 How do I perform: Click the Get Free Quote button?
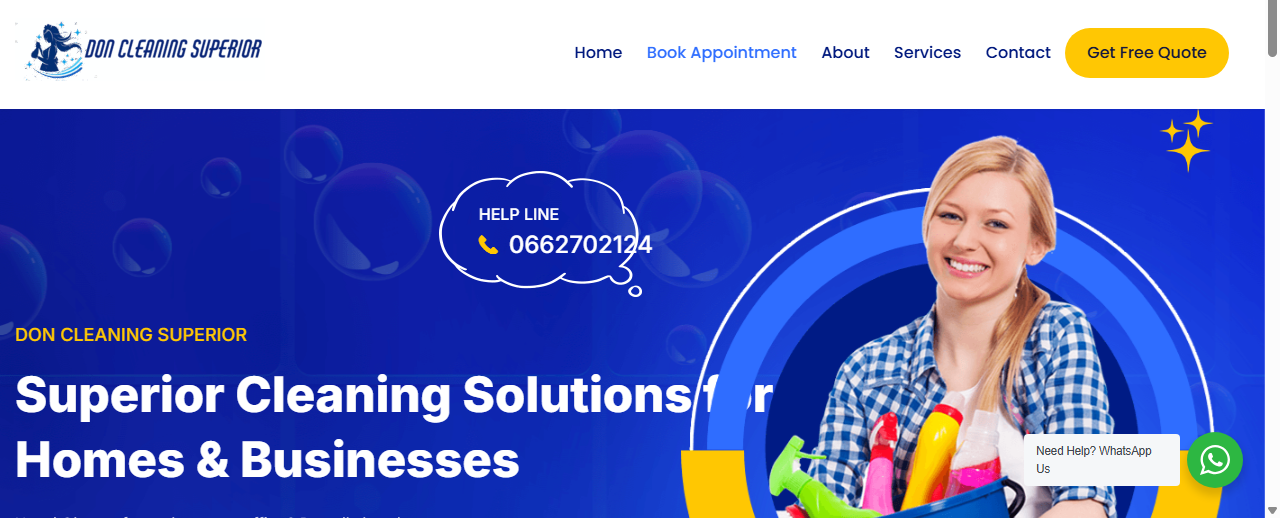pyautogui.click(x=1147, y=53)
